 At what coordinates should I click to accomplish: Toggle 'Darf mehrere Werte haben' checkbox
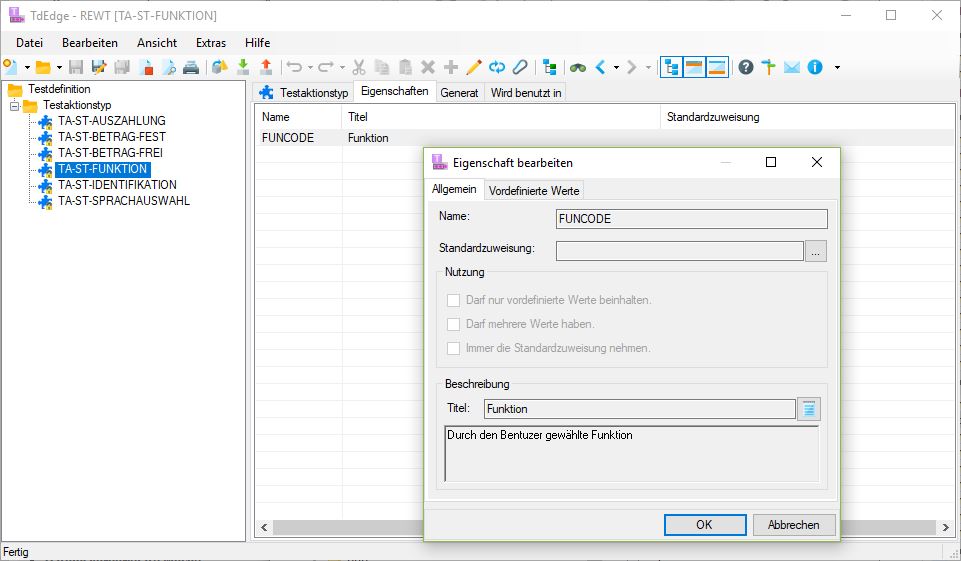454,324
